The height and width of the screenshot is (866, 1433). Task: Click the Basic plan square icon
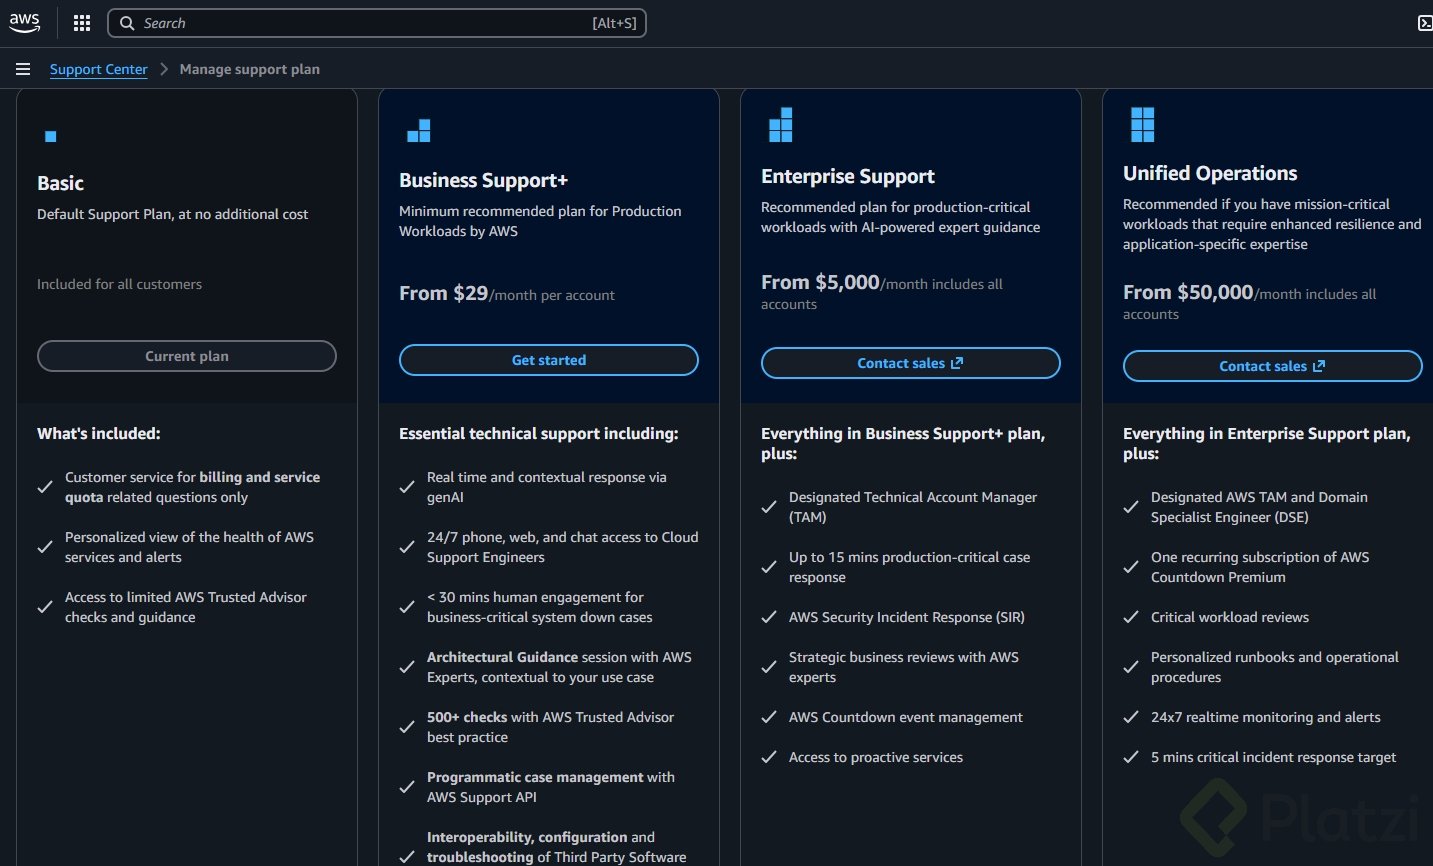tap(51, 136)
